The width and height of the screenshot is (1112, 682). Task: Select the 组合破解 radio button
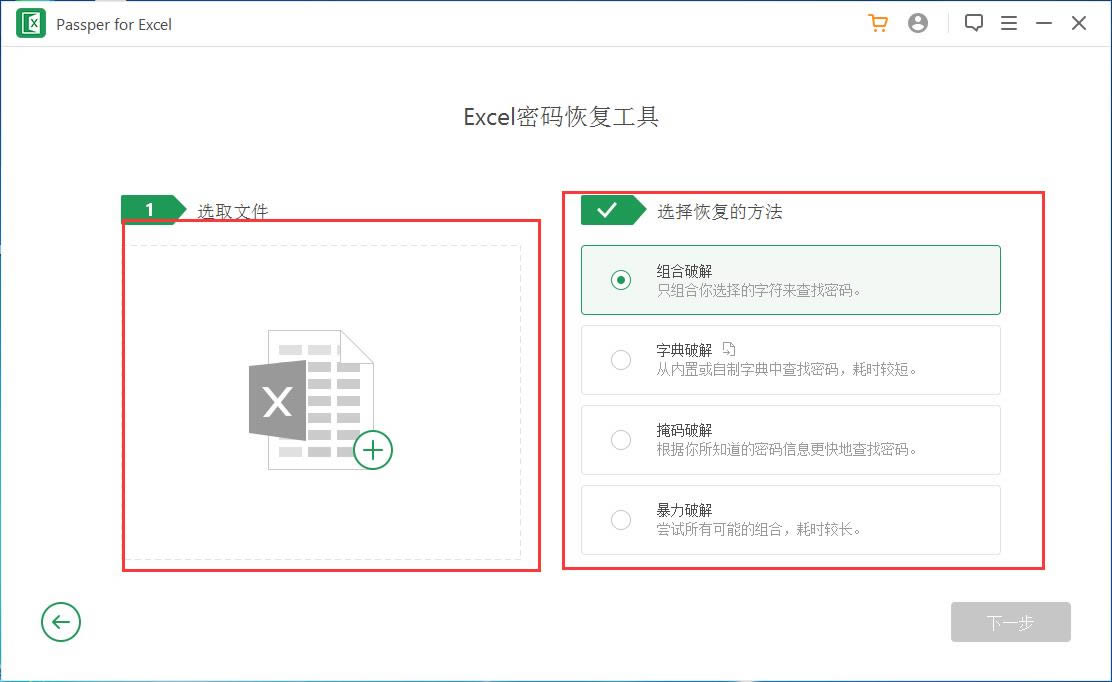(x=621, y=280)
